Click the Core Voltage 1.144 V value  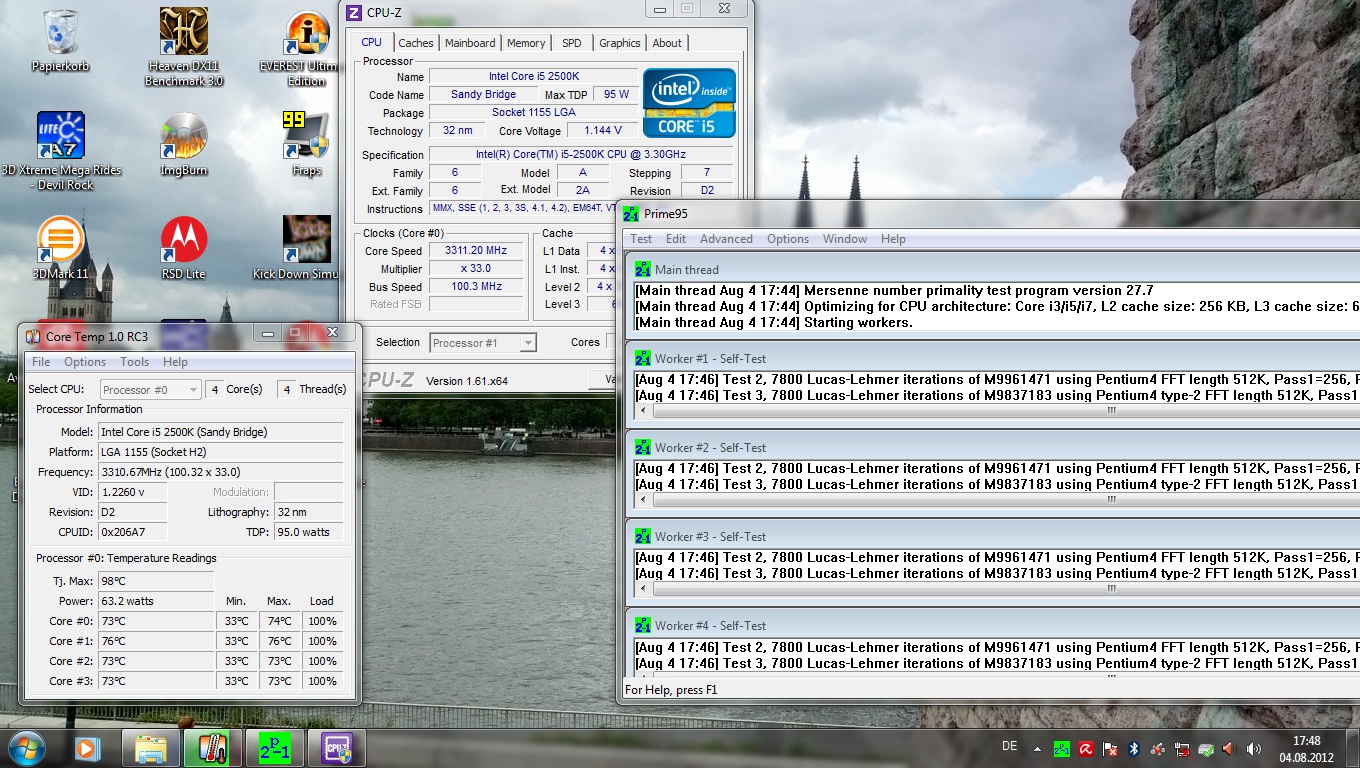pyautogui.click(x=603, y=130)
